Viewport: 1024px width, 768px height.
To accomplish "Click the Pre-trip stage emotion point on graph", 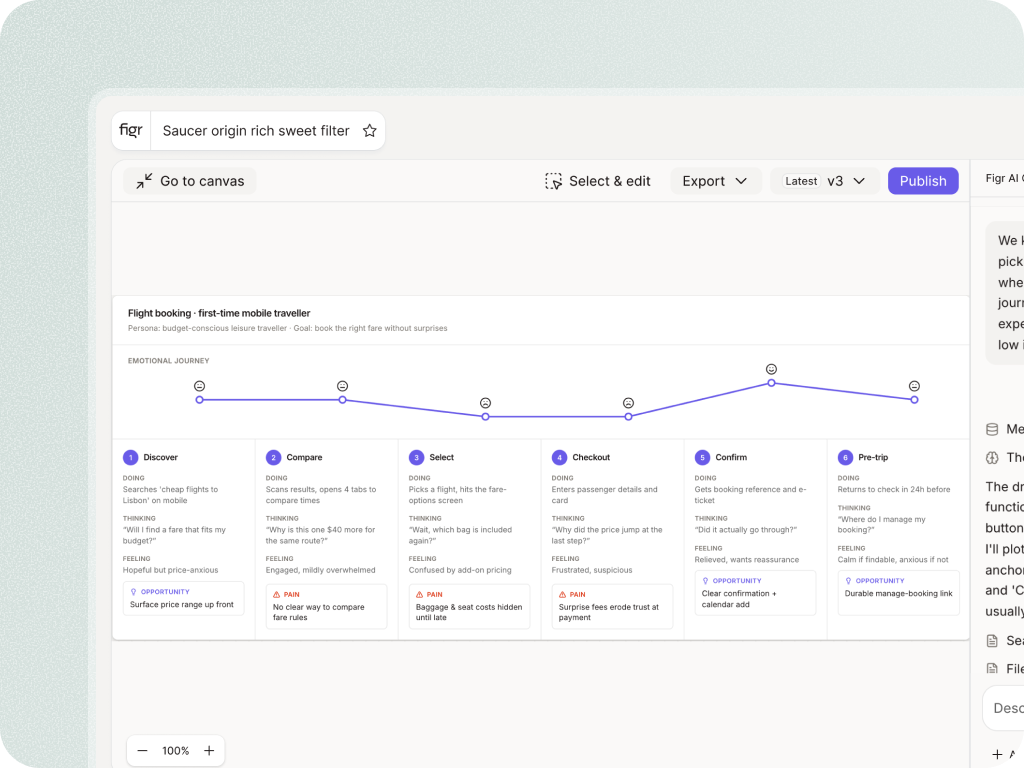I will [914, 400].
